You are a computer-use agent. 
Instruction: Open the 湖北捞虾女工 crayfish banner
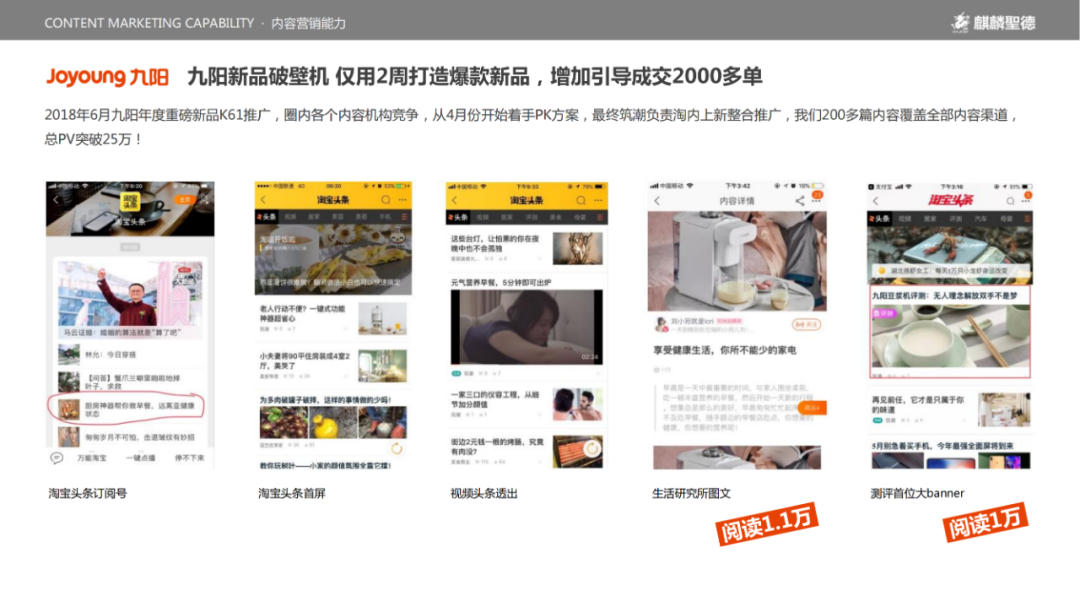click(950, 256)
